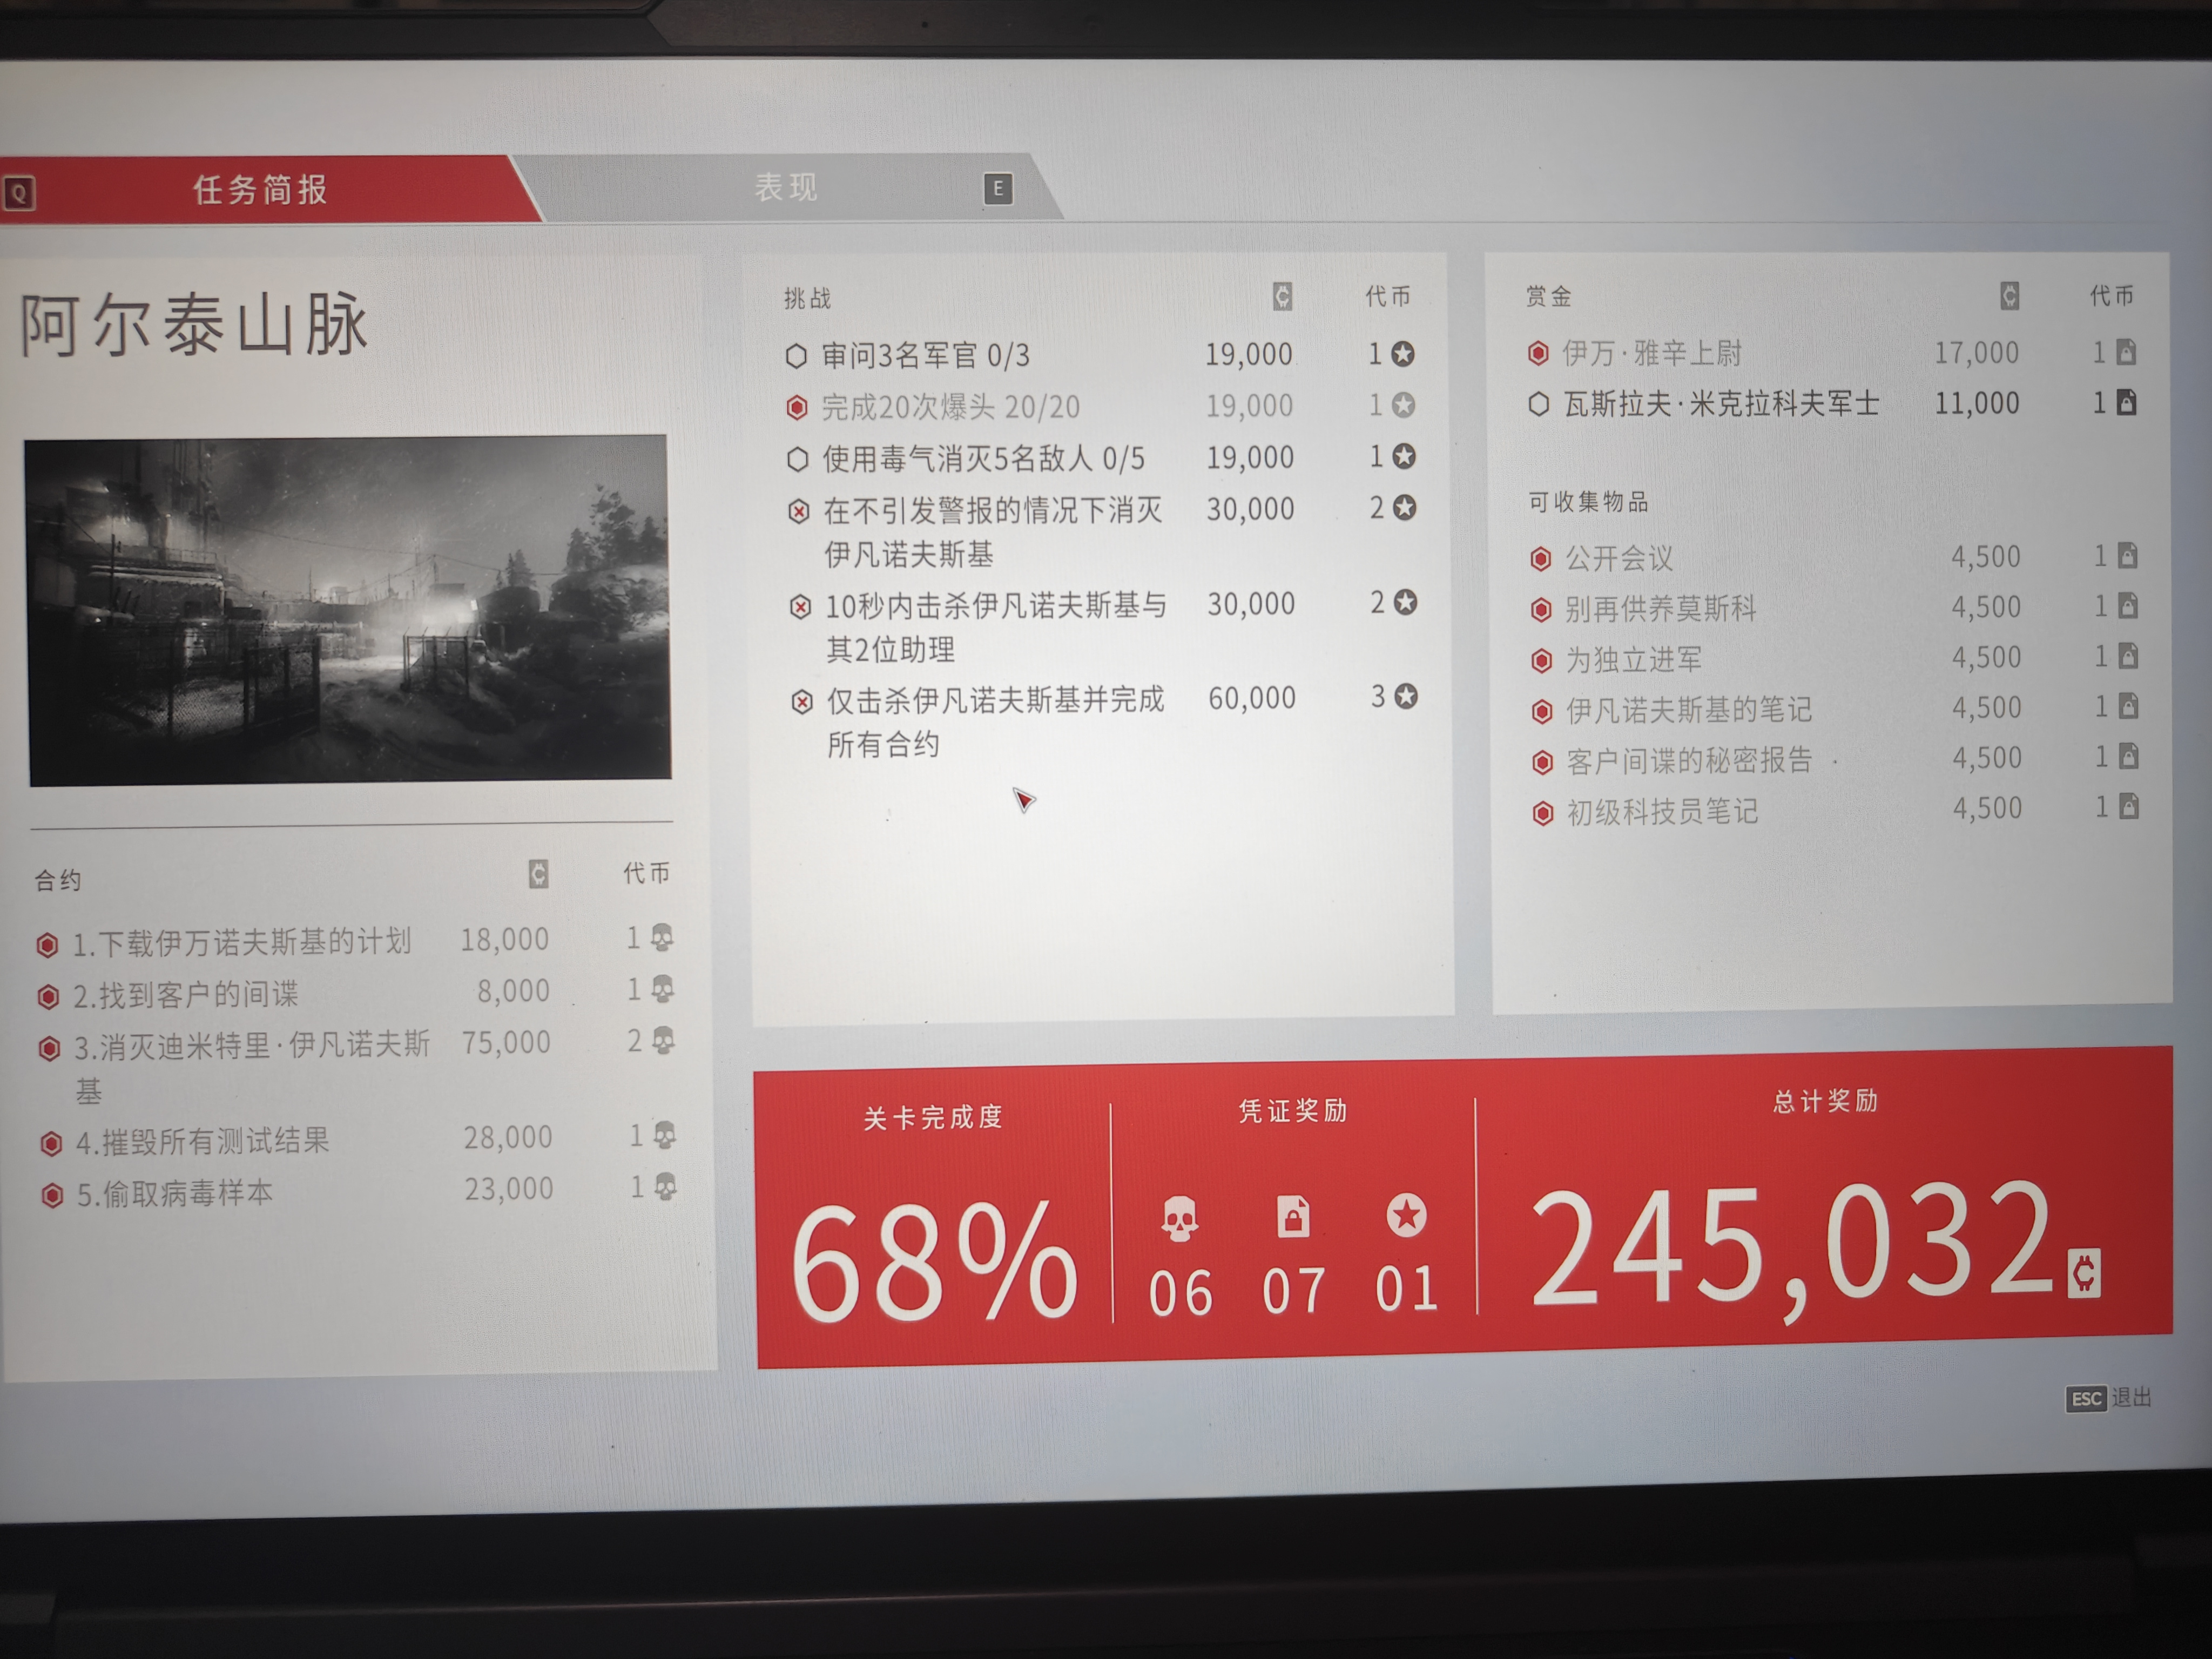Click the Q key hint icon
The height and width of the screenshot is (1659, 2212).
coord(19,192)
